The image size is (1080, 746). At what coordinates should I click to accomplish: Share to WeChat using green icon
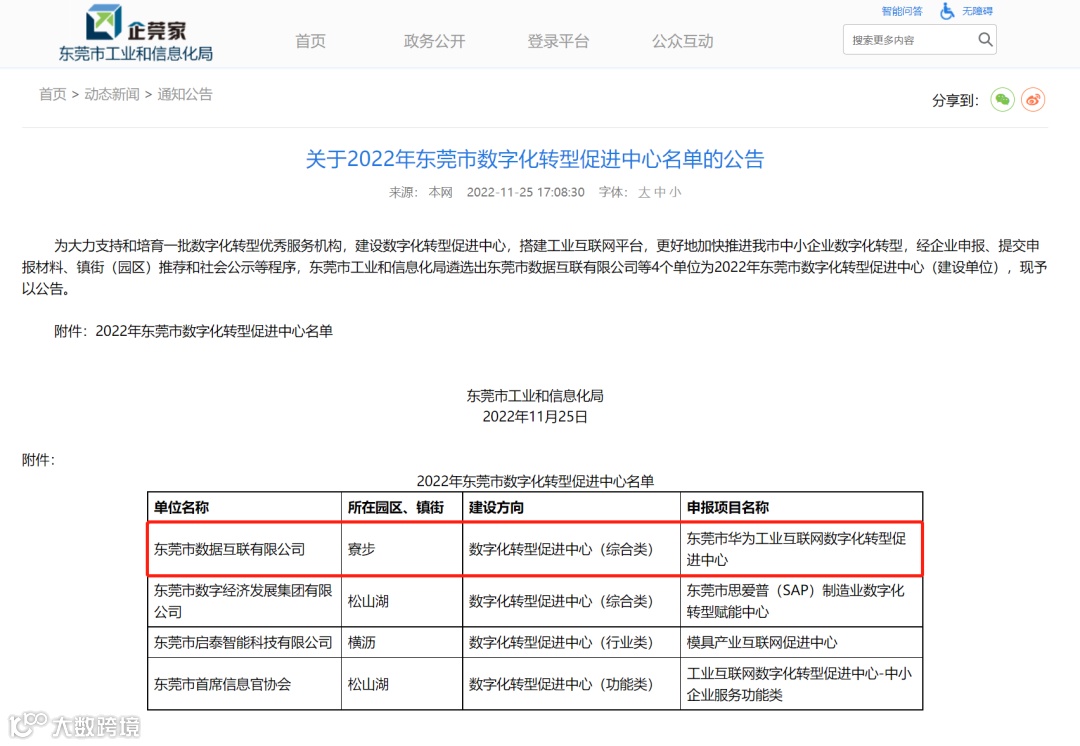coord(1002,100)
